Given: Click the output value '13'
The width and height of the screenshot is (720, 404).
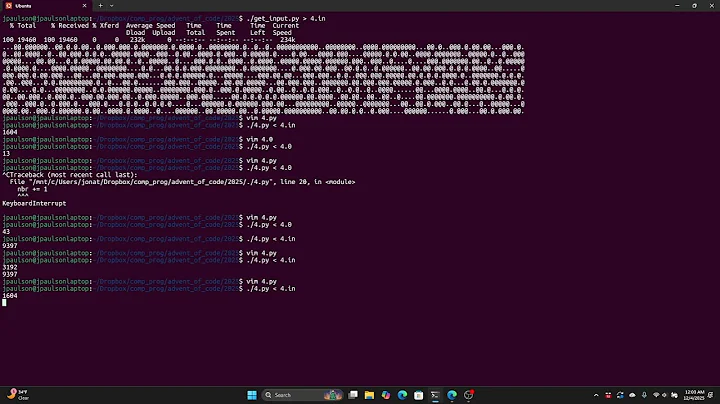Looking at the screenshot, I should pos(6,153).
